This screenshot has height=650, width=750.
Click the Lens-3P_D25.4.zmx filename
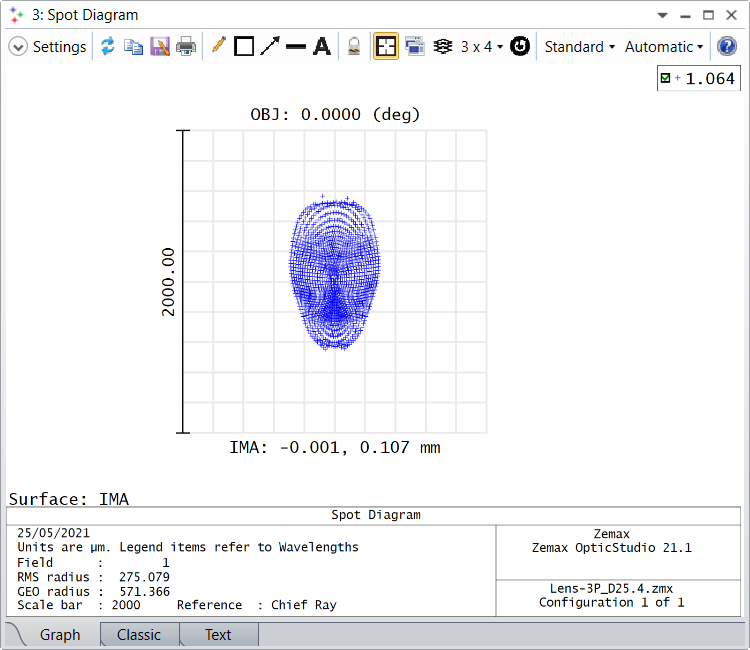click(x=611, y=588)
